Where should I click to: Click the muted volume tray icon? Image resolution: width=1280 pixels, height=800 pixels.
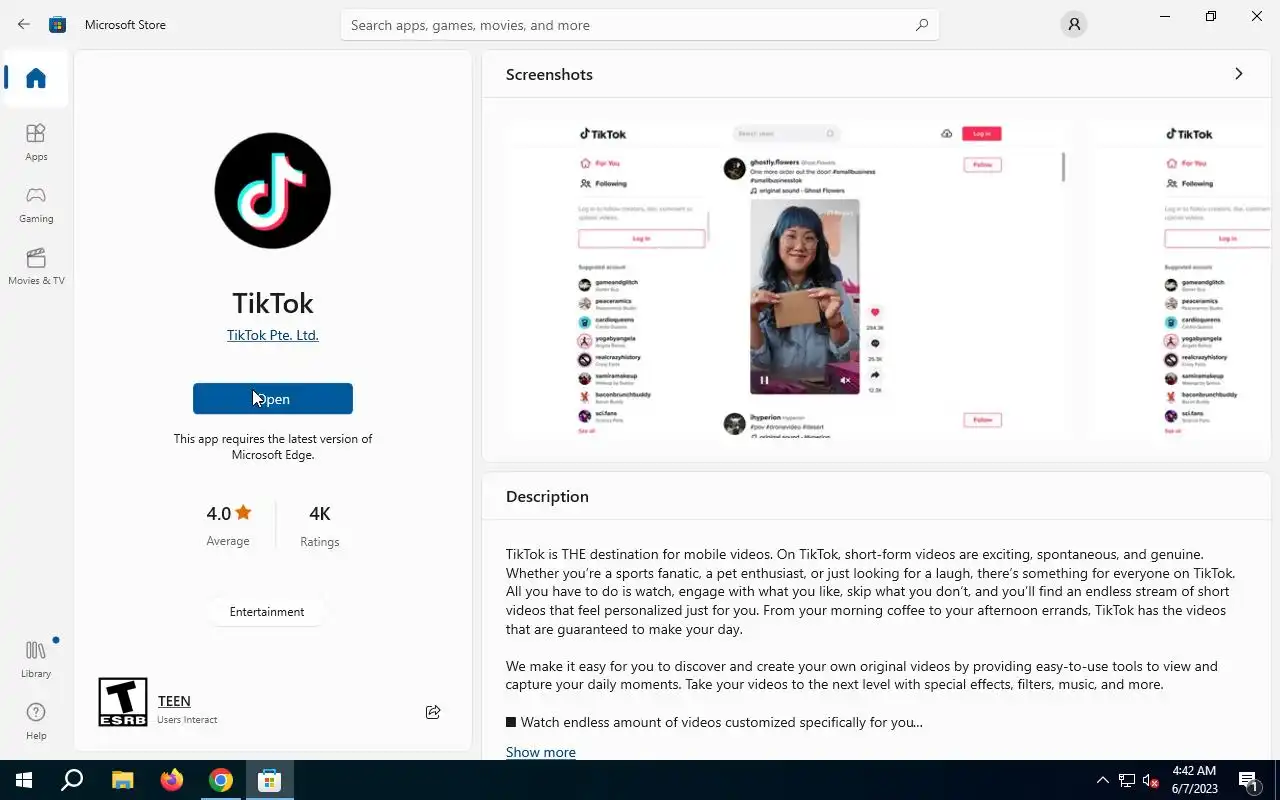tap(1151, 780)
